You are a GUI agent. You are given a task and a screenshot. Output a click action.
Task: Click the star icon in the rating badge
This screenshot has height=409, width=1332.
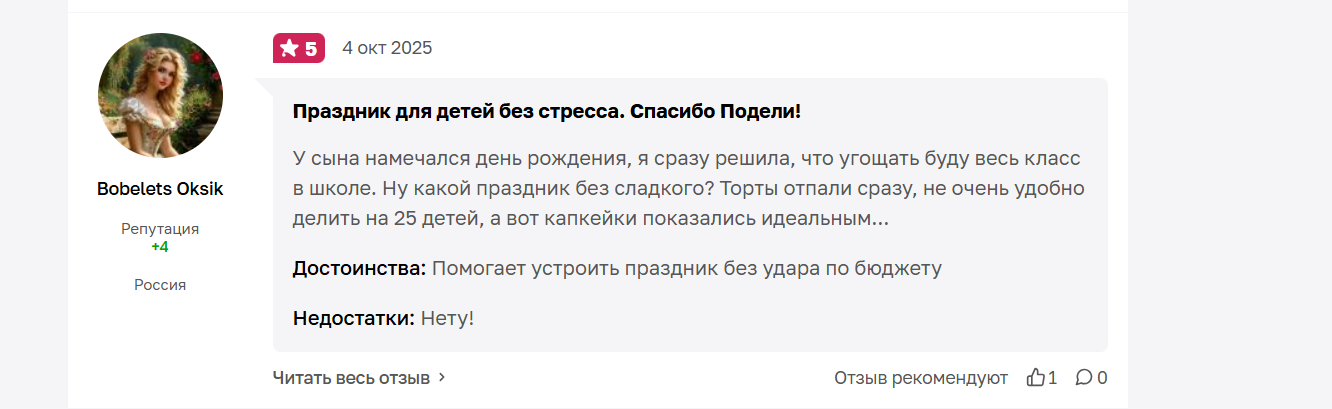pos(289,48)
